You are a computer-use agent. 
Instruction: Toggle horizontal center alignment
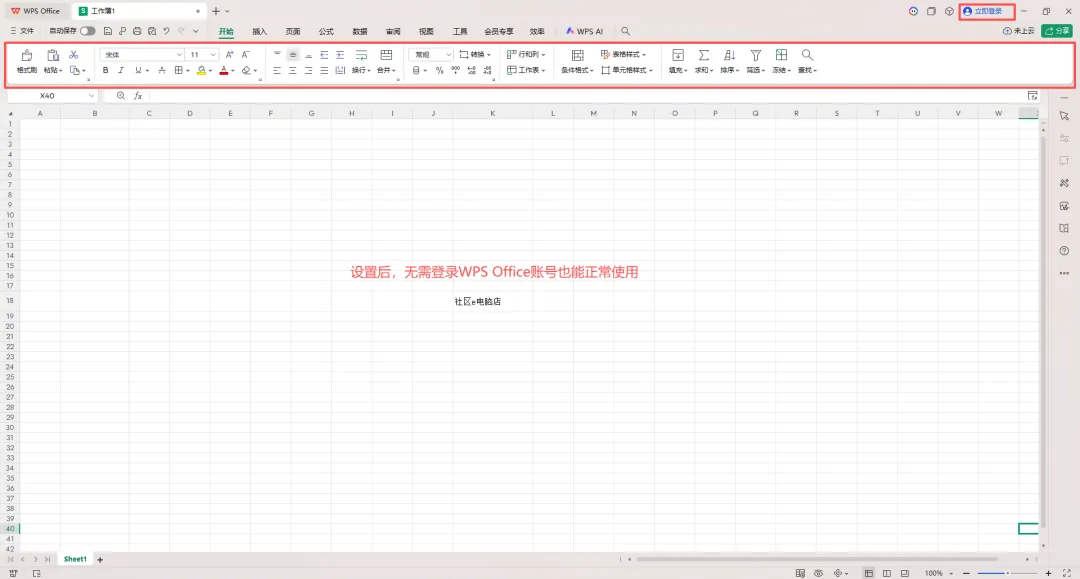point(293,70)
